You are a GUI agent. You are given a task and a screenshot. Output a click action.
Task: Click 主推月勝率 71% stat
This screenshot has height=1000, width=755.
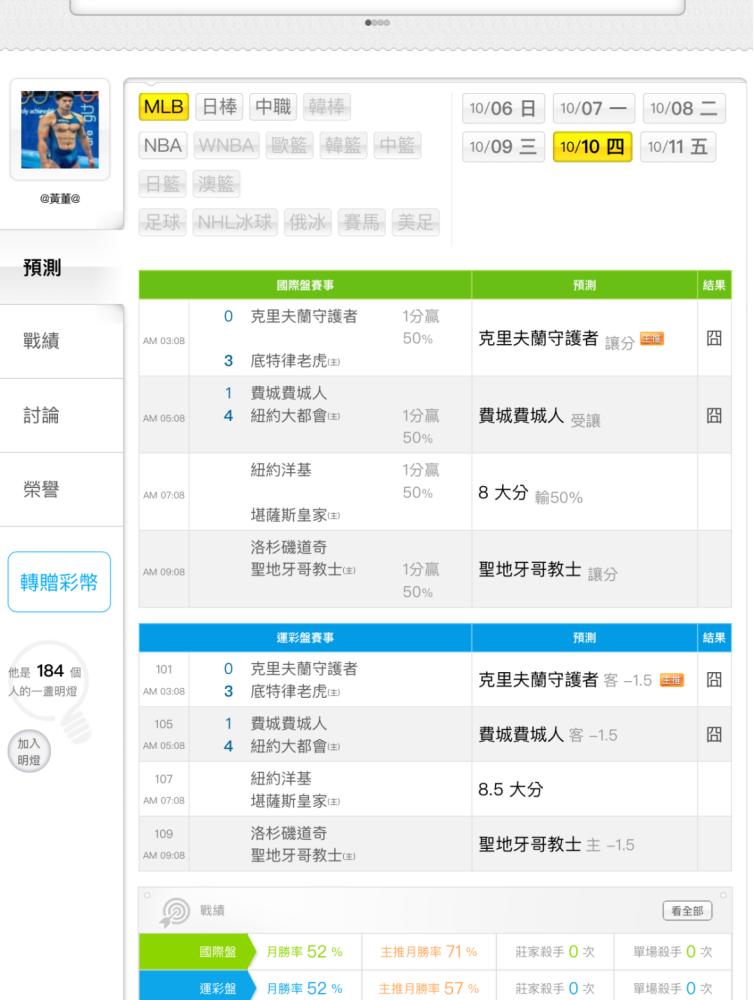pos(429,952)
